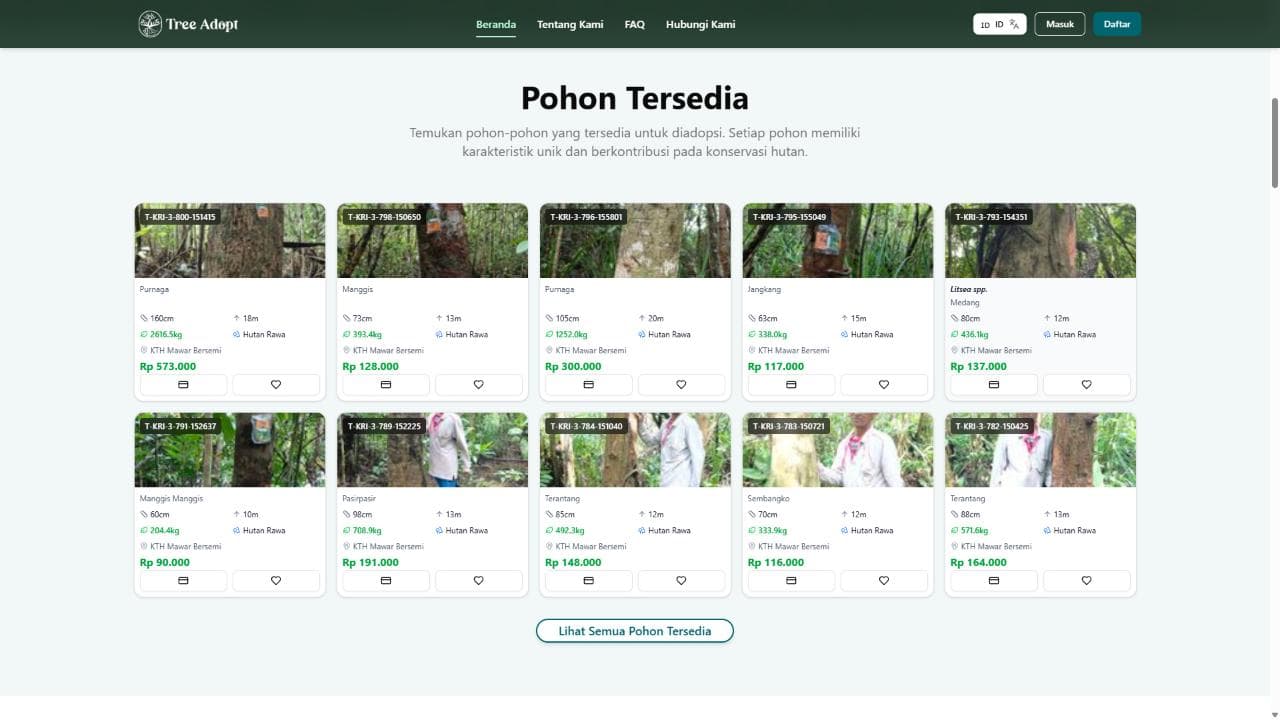
Task: Click the heart icon on tree T-KRI-3-796-155801
Action: [x=681, y=384]
